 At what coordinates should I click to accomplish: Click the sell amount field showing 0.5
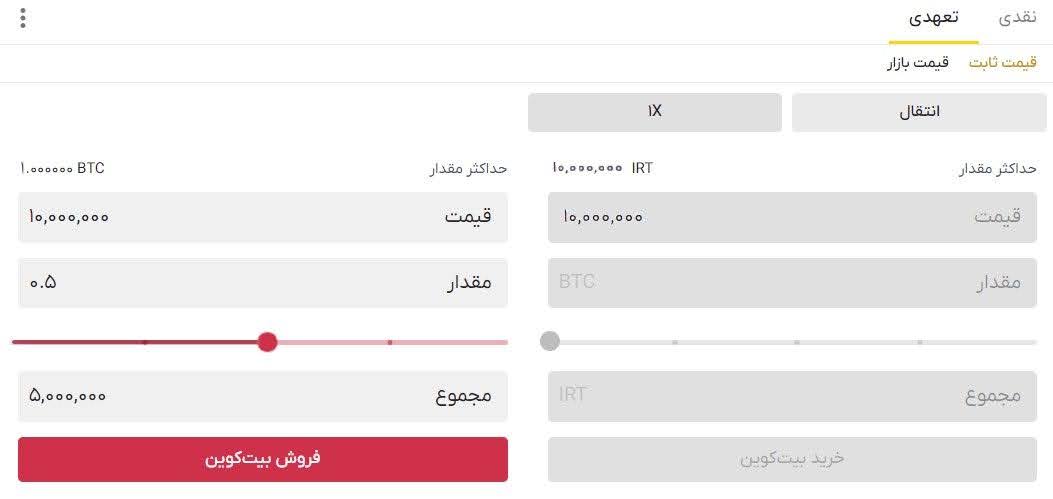tap(262, 283)
